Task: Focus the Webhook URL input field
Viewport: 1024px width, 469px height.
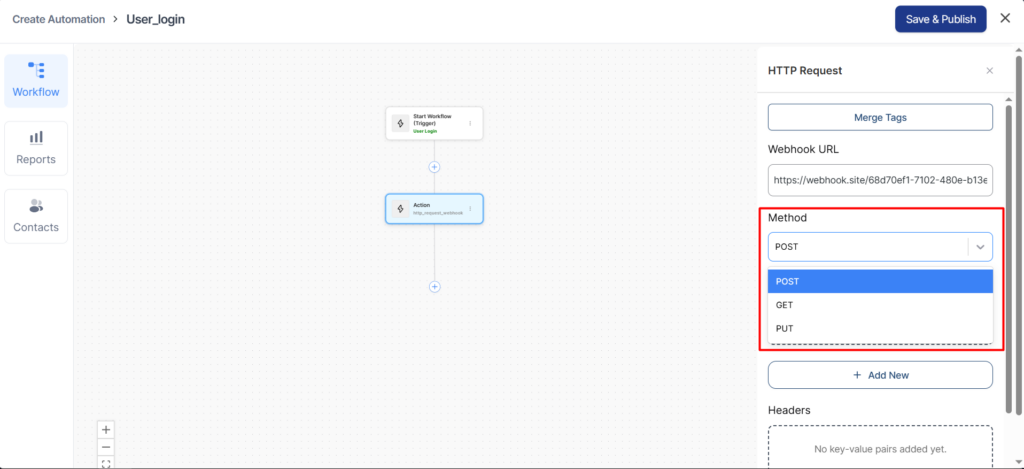Action: click(880, 181)
